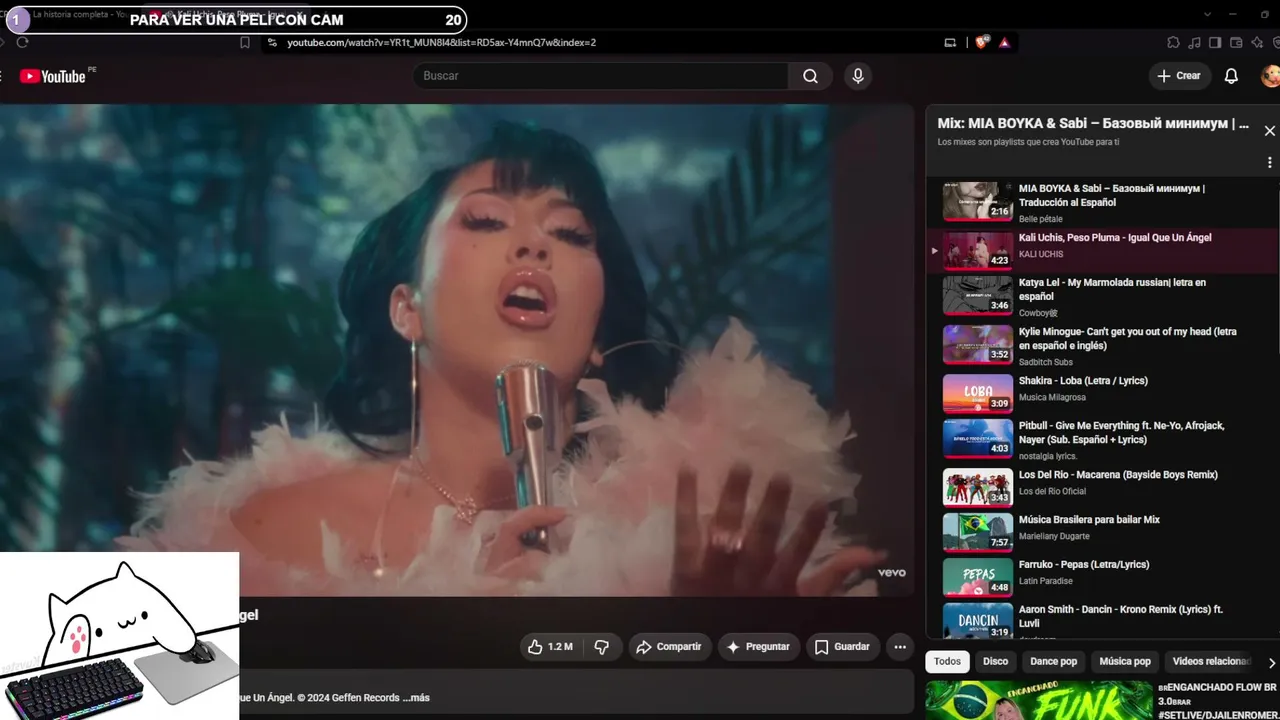Viewport: 1280px width, 720px height.
Task: Select the Música pop filter chip
Action: pos(1125,661)
